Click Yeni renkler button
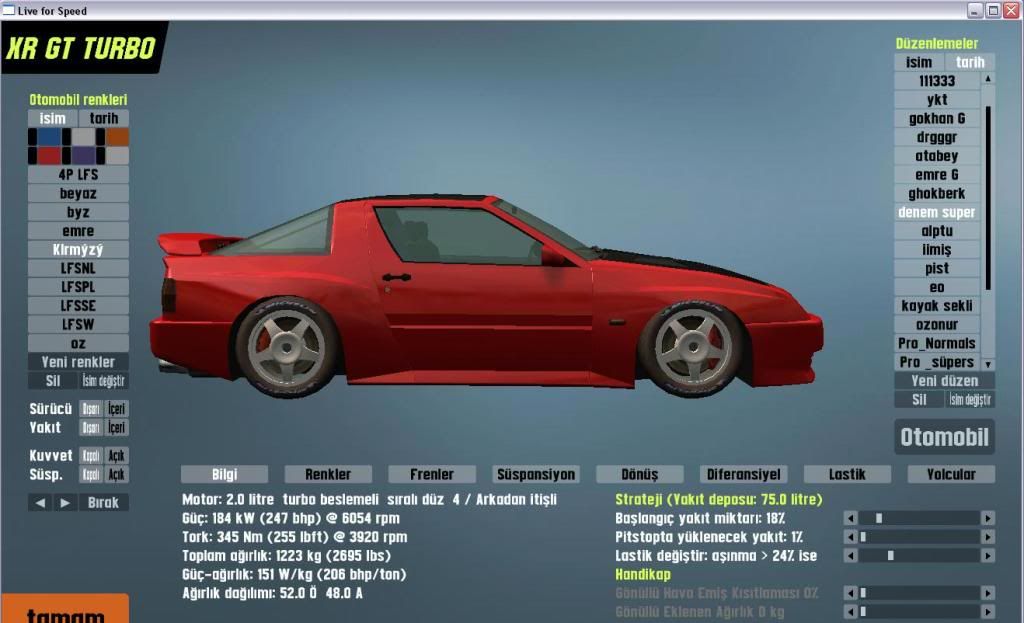1024x623 pixels. pos(78,362)
